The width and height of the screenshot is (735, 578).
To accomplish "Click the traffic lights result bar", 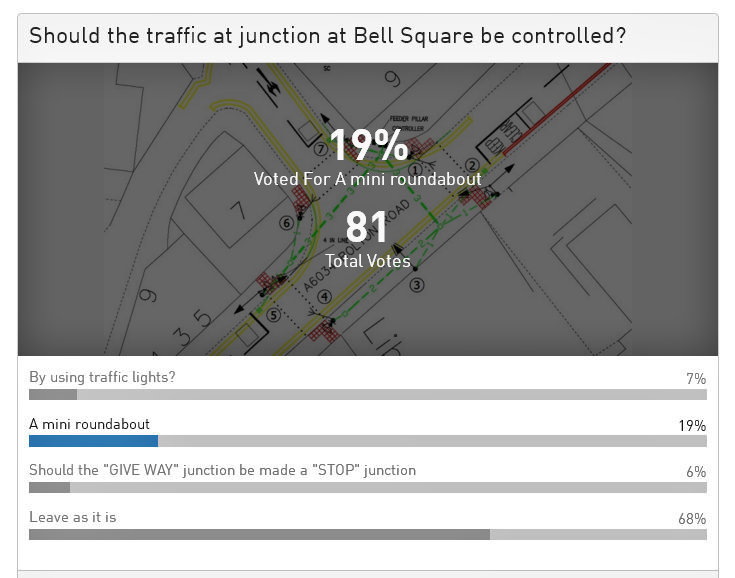I will click(x=53, y=395).
